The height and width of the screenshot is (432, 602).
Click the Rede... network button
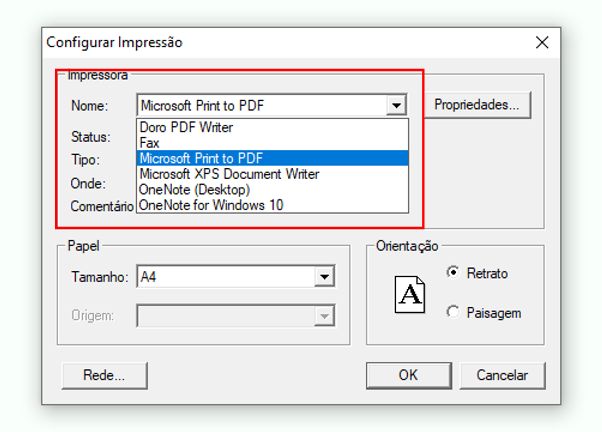104,375
